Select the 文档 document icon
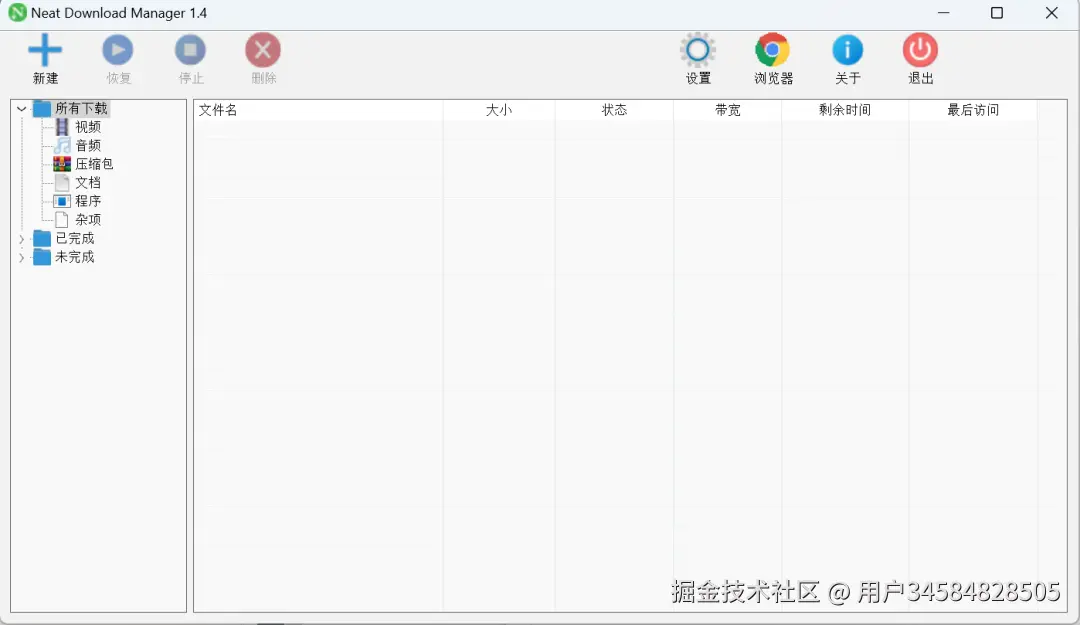The height and width of the screenshot is (625, 1080). [62, 183]
